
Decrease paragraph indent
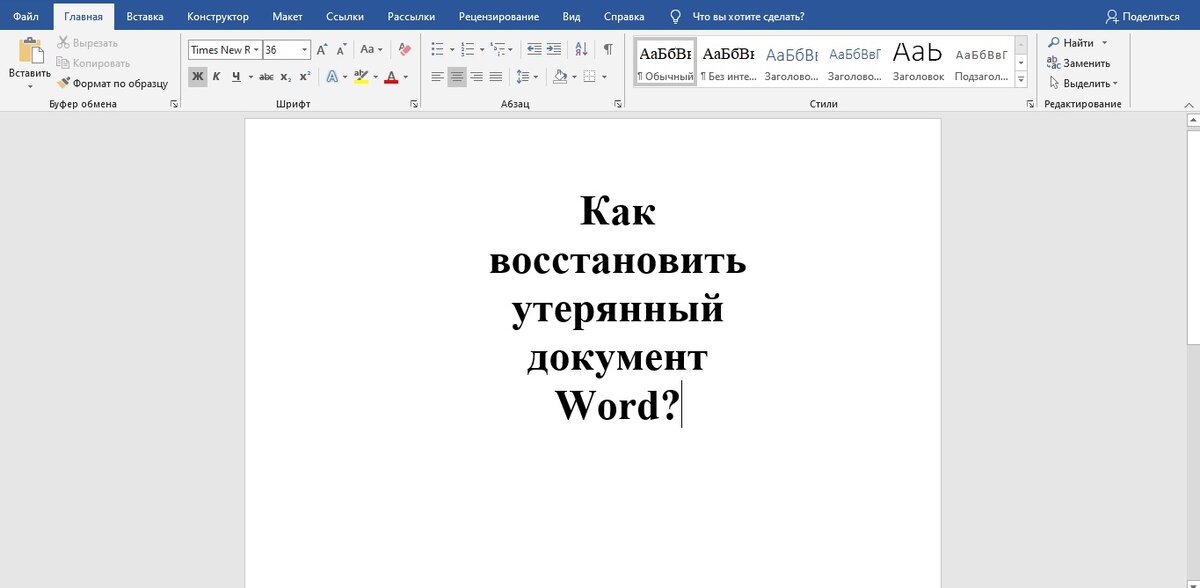pyautogui.click(x=533, y=49)
